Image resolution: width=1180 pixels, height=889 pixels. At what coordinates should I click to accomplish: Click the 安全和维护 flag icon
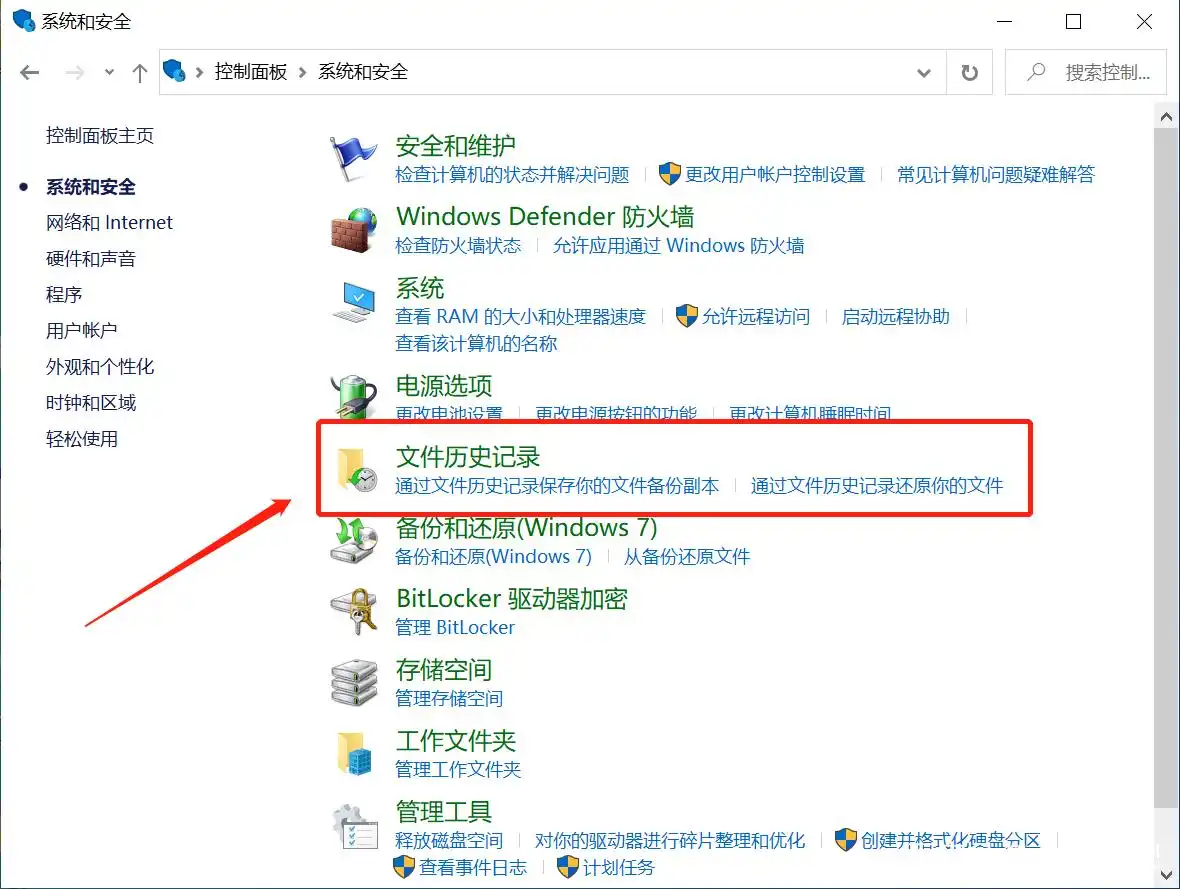point(352,157)
